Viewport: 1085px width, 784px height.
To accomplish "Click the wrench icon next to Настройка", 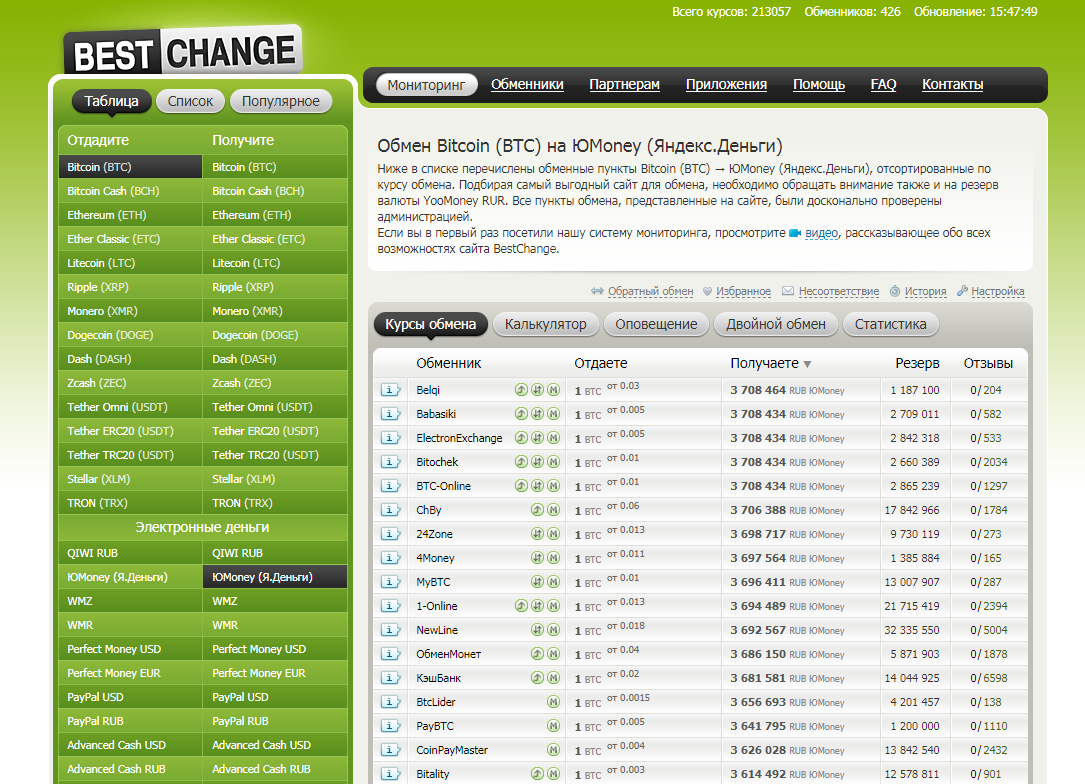I will click(x=962, y=291).
